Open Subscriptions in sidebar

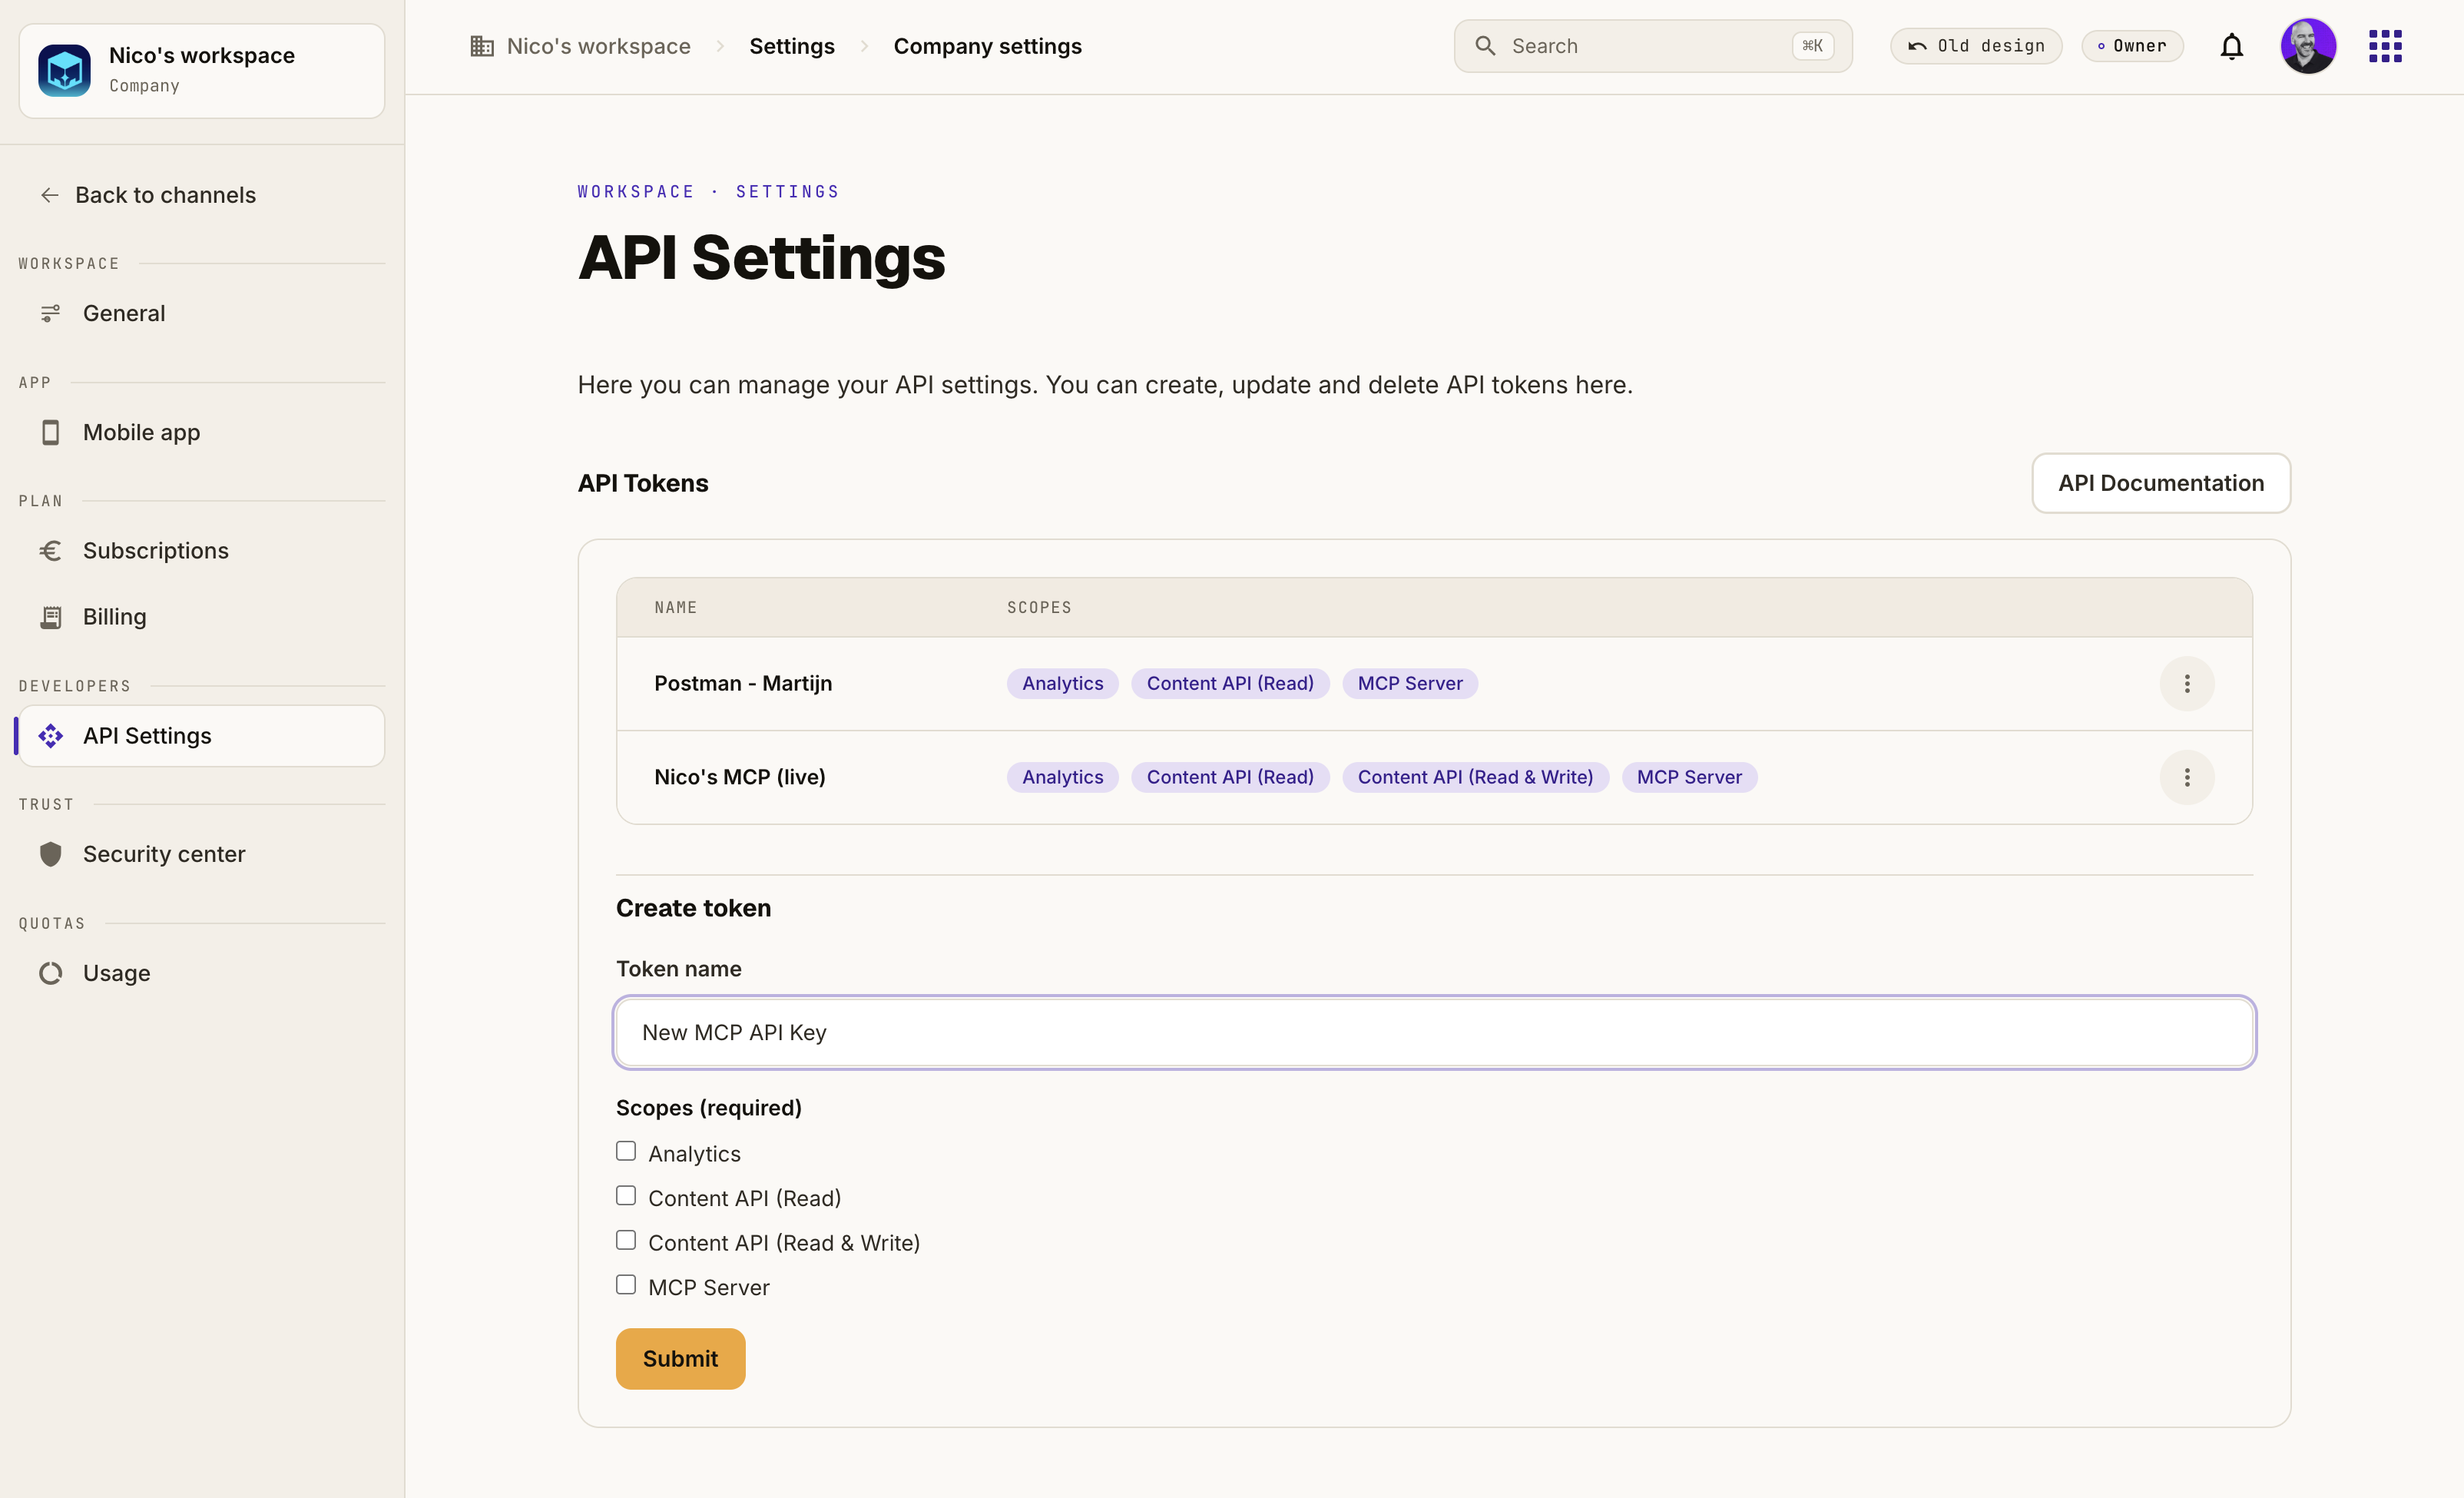201,551
